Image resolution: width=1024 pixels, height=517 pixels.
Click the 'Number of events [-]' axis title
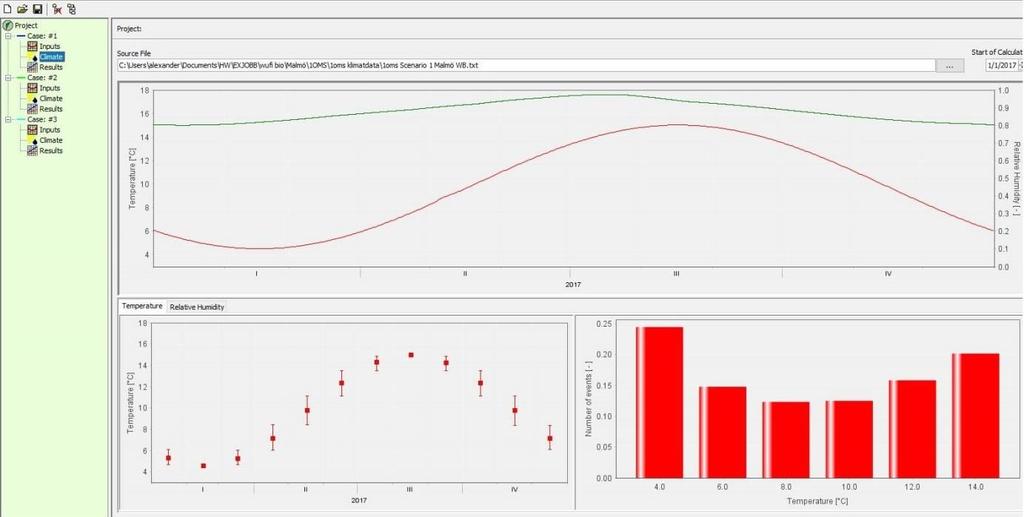coord(589,400)
